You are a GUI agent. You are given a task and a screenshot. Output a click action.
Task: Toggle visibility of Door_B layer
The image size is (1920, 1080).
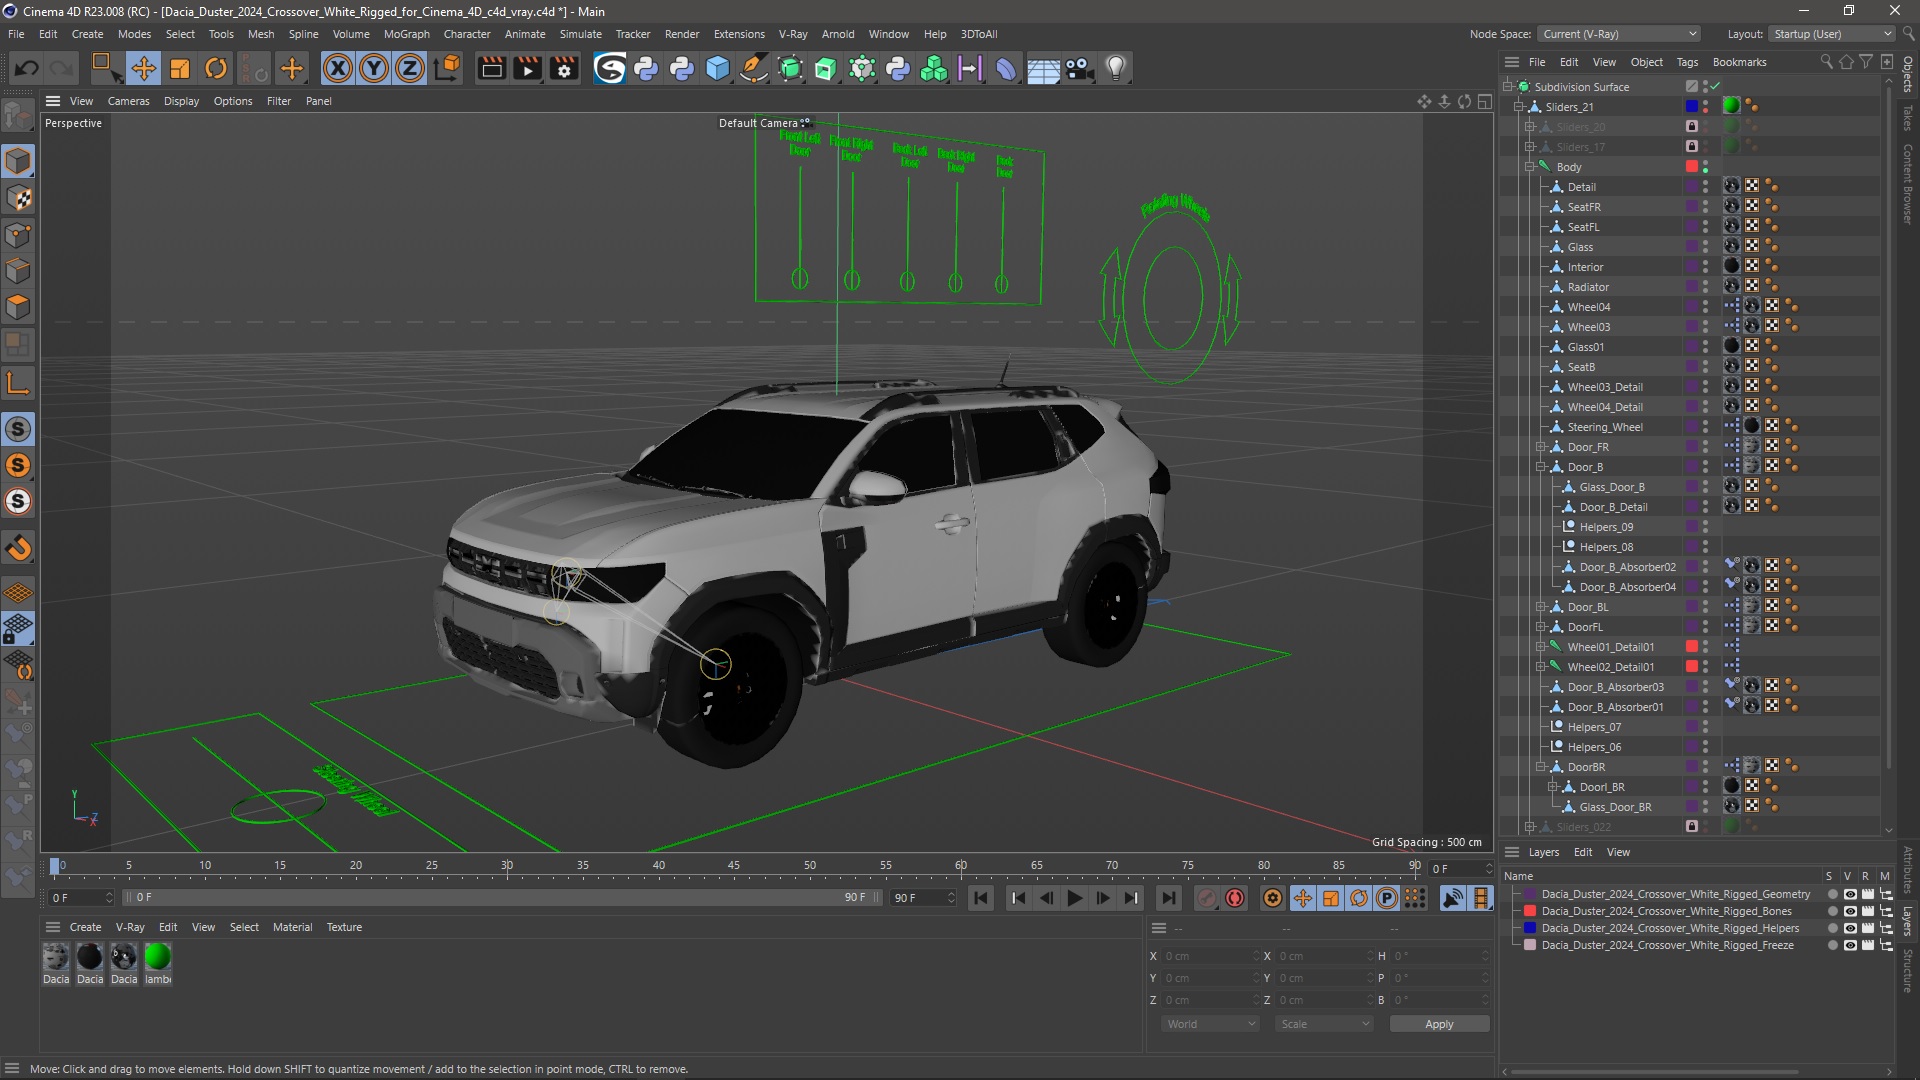coord(1706,463)
